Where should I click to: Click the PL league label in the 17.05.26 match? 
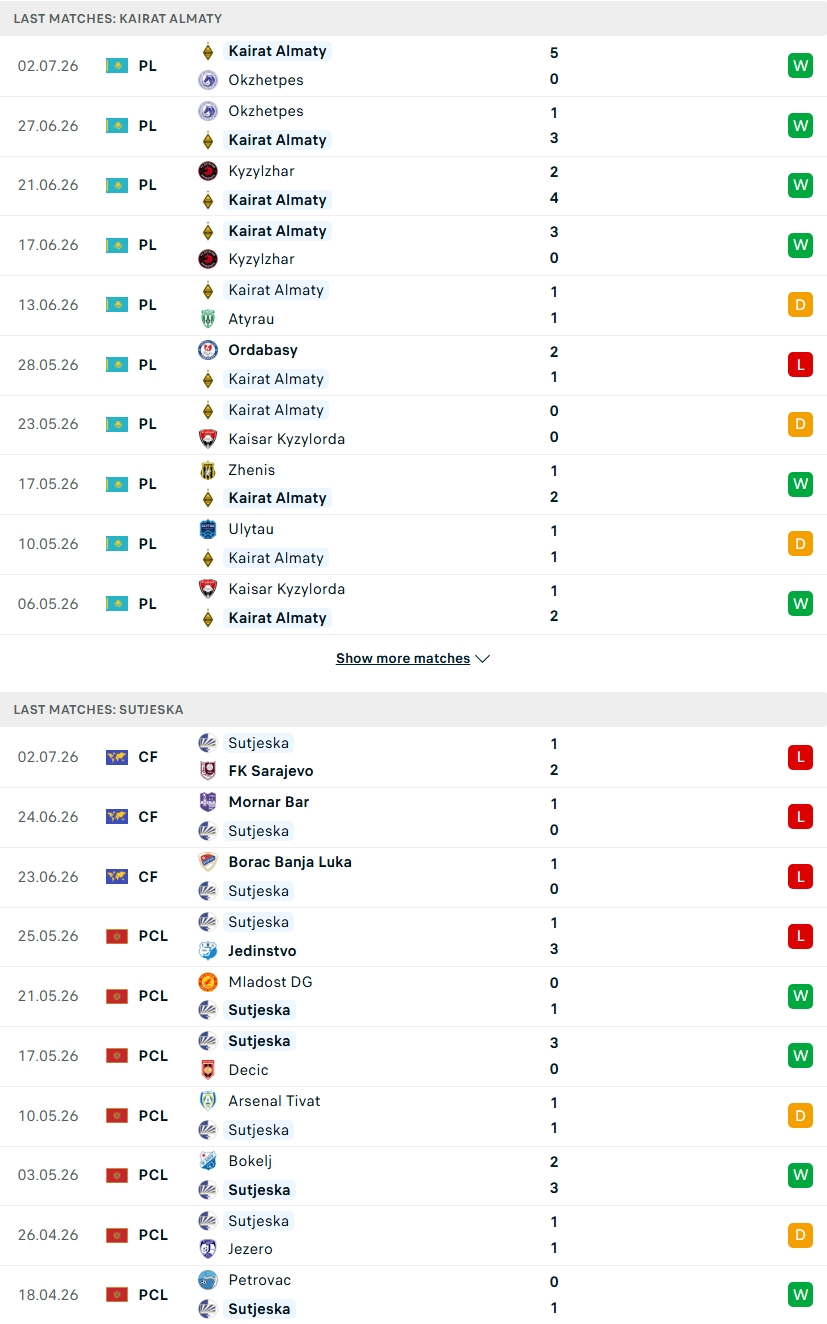(148, 484)
